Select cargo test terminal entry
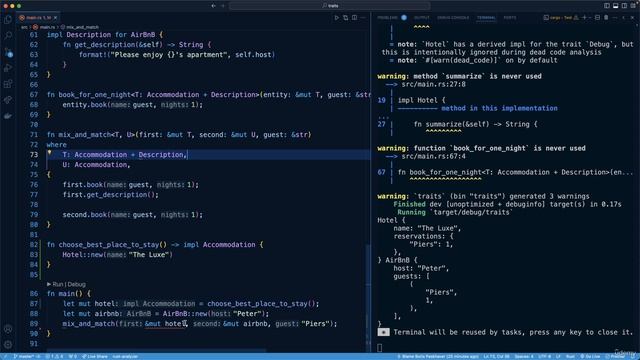The image size is (640, 360). [561, 18]
